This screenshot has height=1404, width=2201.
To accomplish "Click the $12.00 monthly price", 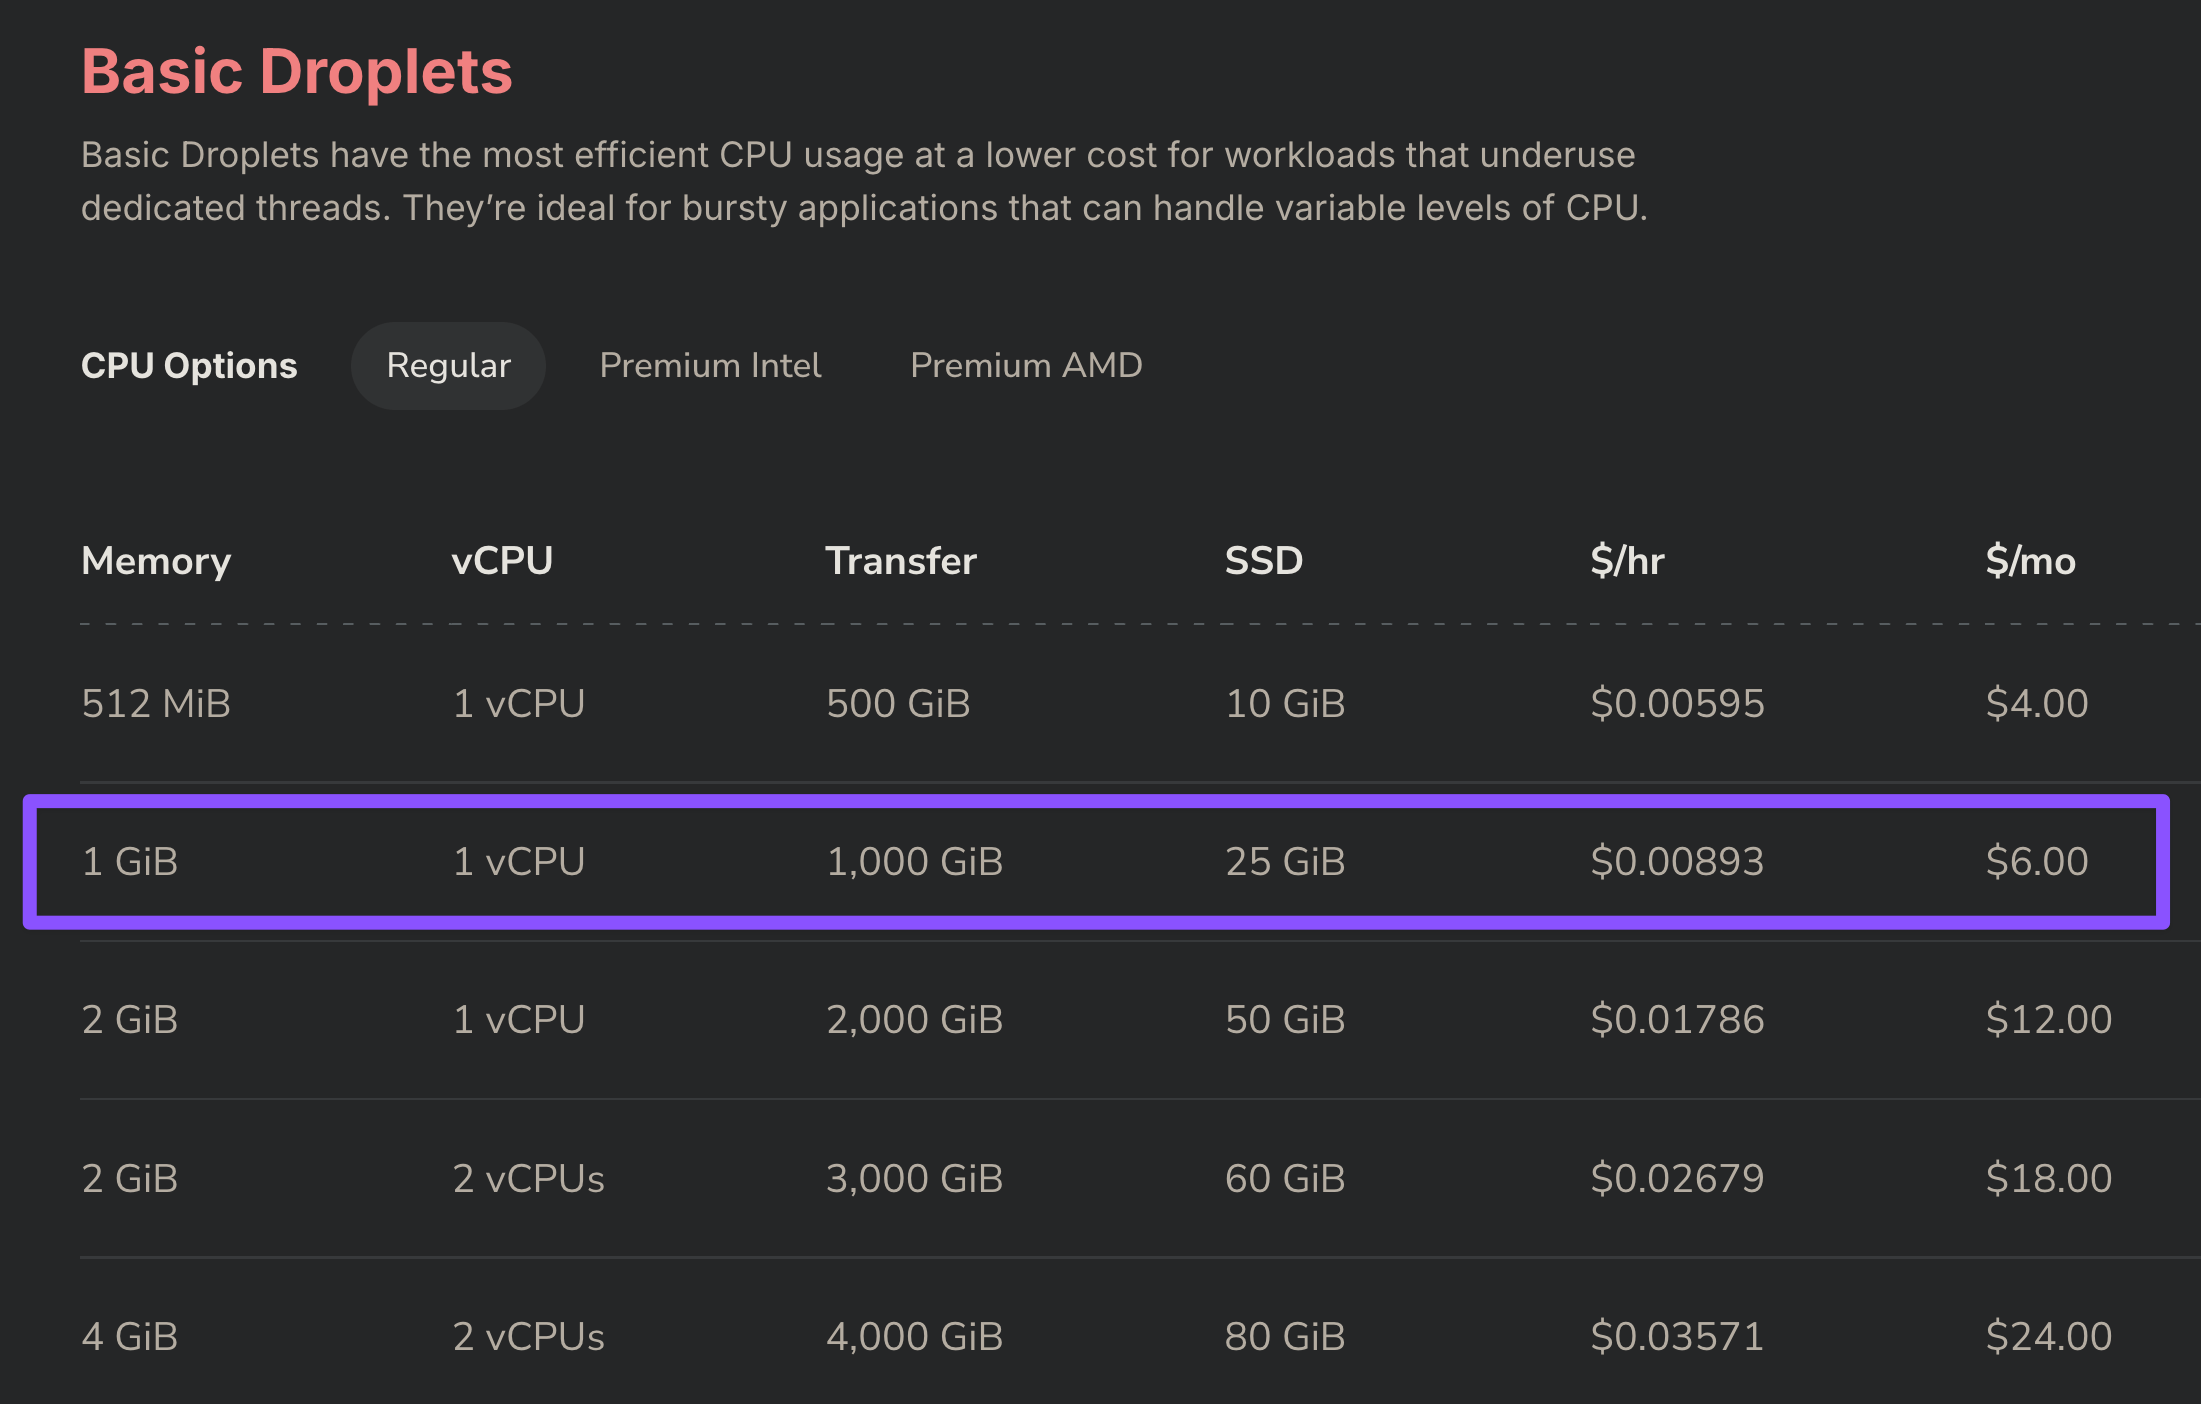I will click(x=2048, y=1020).
